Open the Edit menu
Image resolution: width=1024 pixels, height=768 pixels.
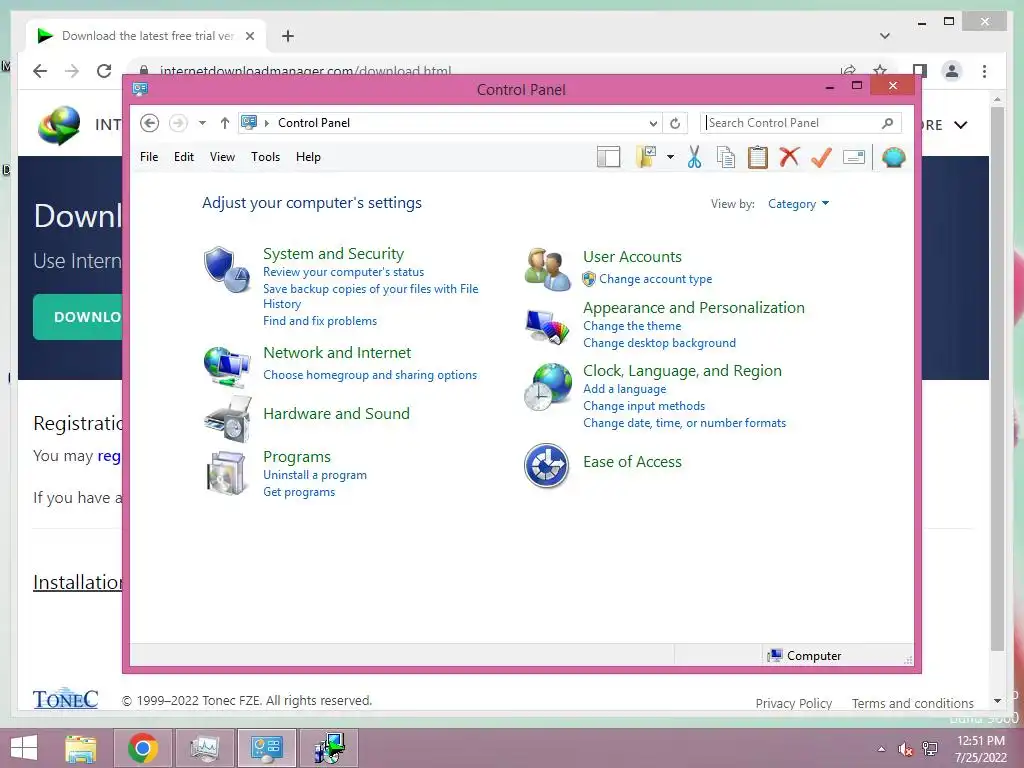(184, 157)
